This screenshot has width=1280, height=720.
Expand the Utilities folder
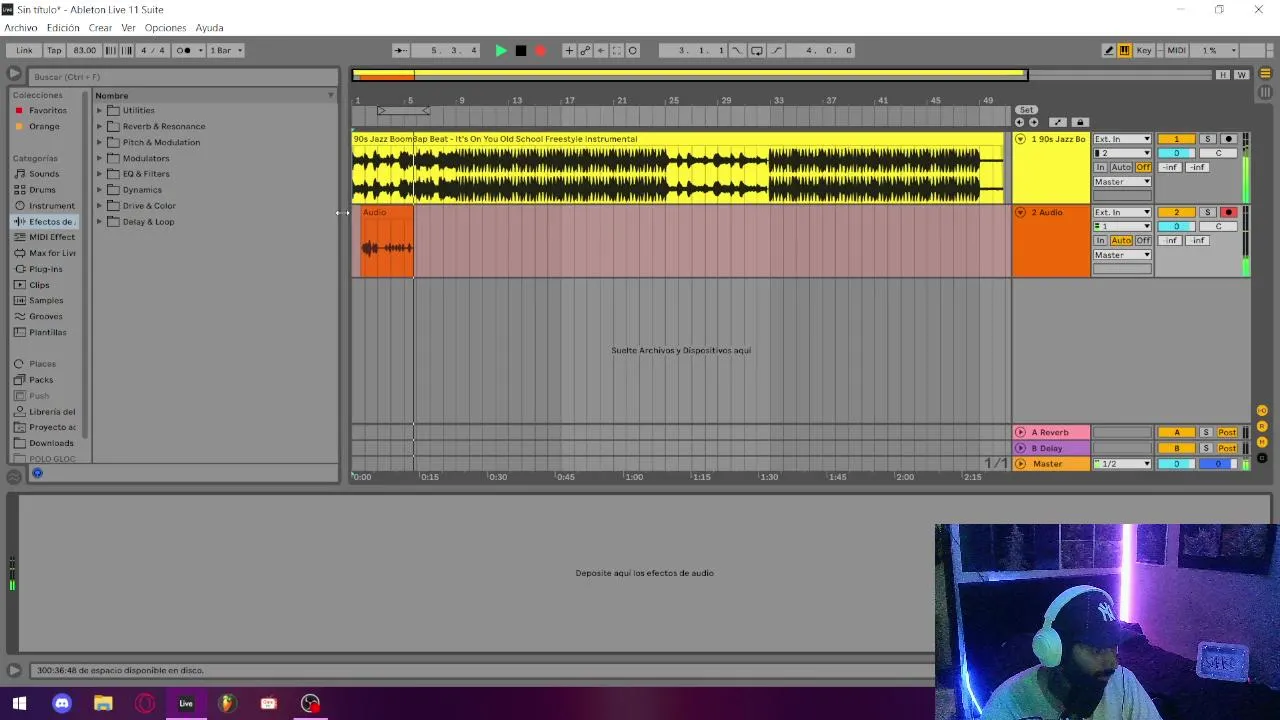coord(100,110)
